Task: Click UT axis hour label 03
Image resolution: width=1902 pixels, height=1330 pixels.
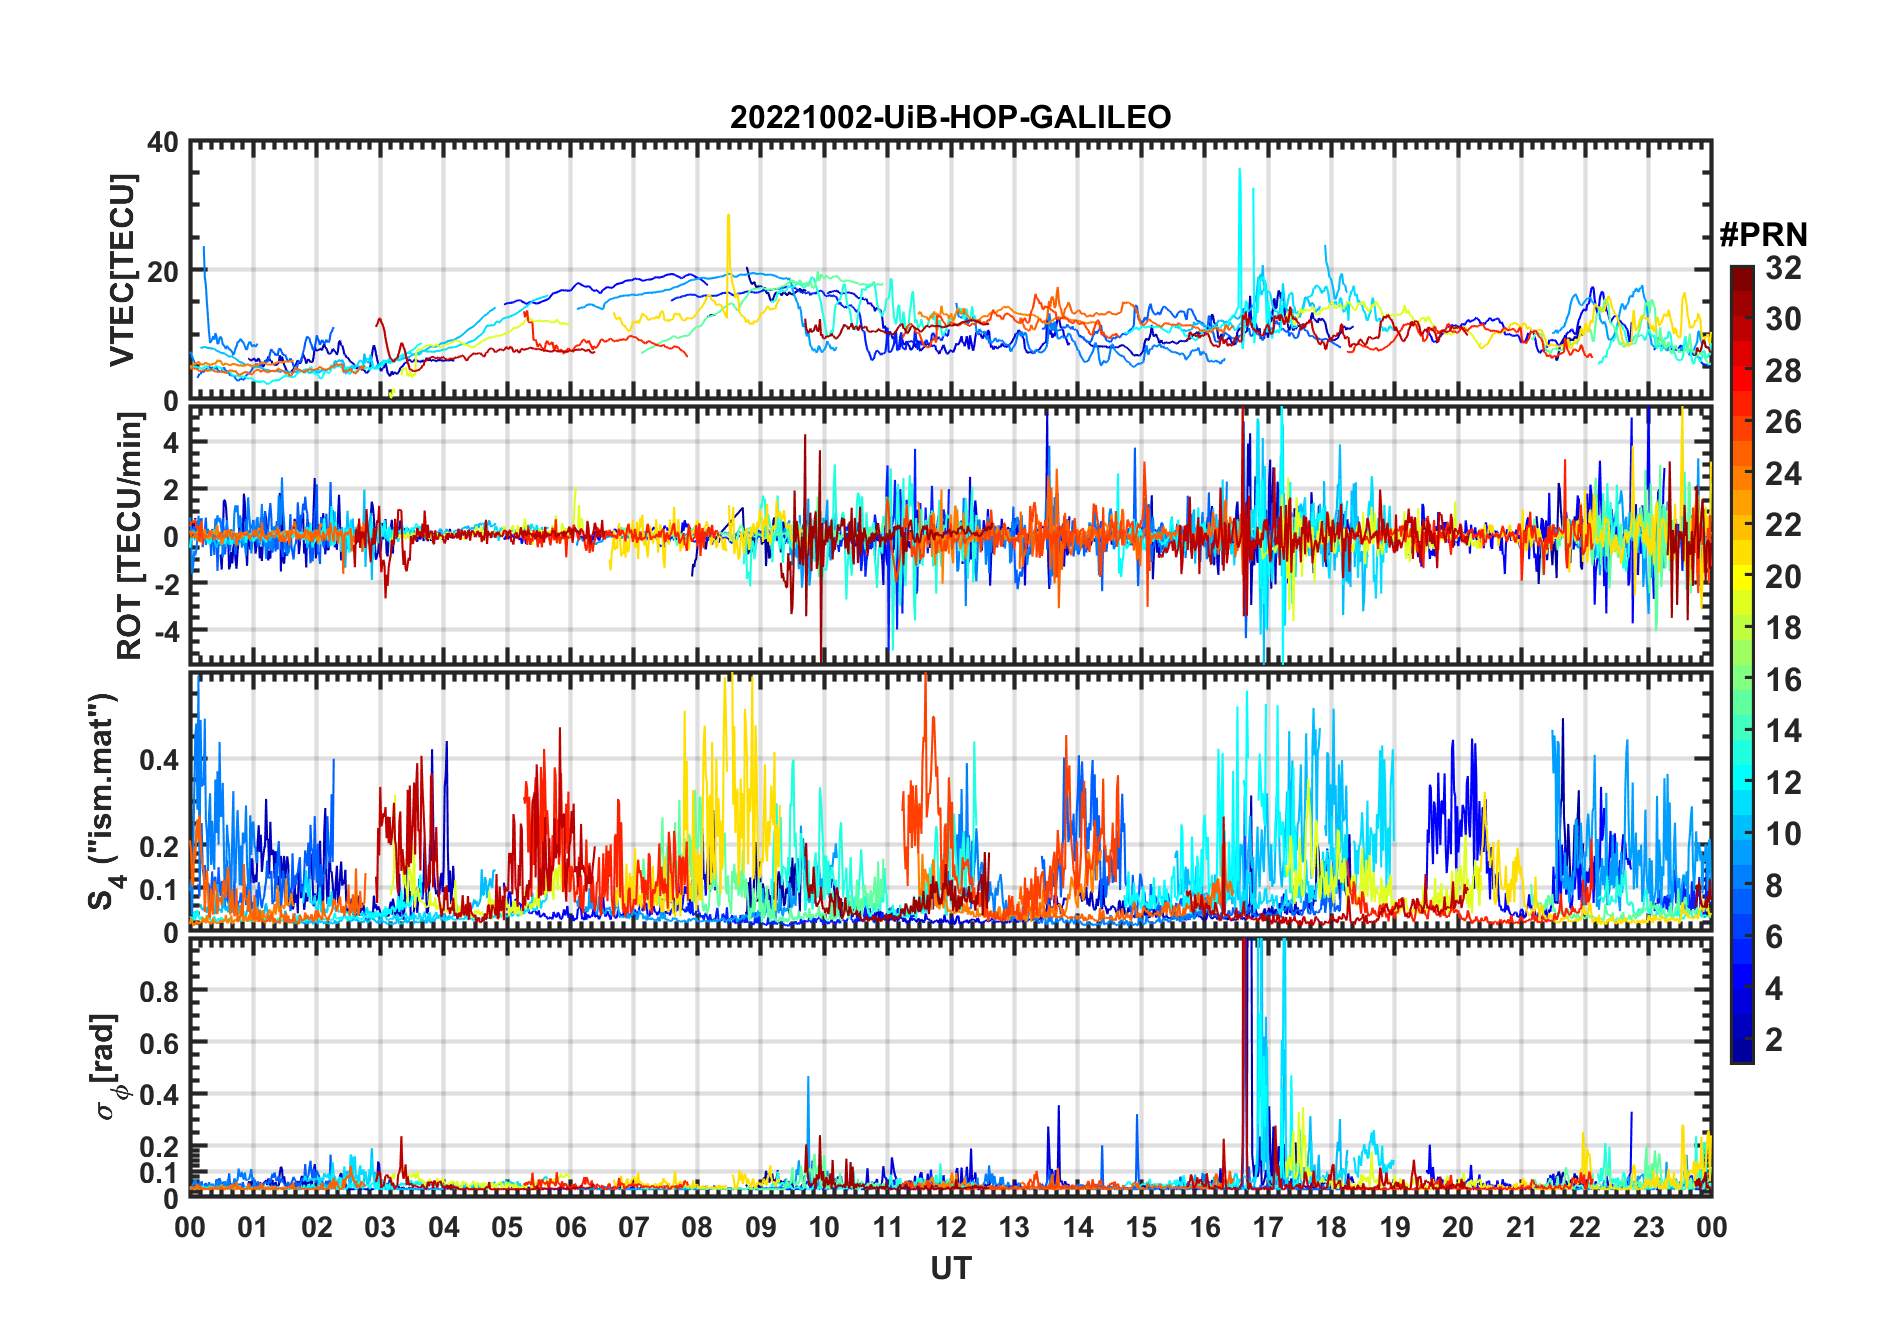Action: tap(380, 1228)
